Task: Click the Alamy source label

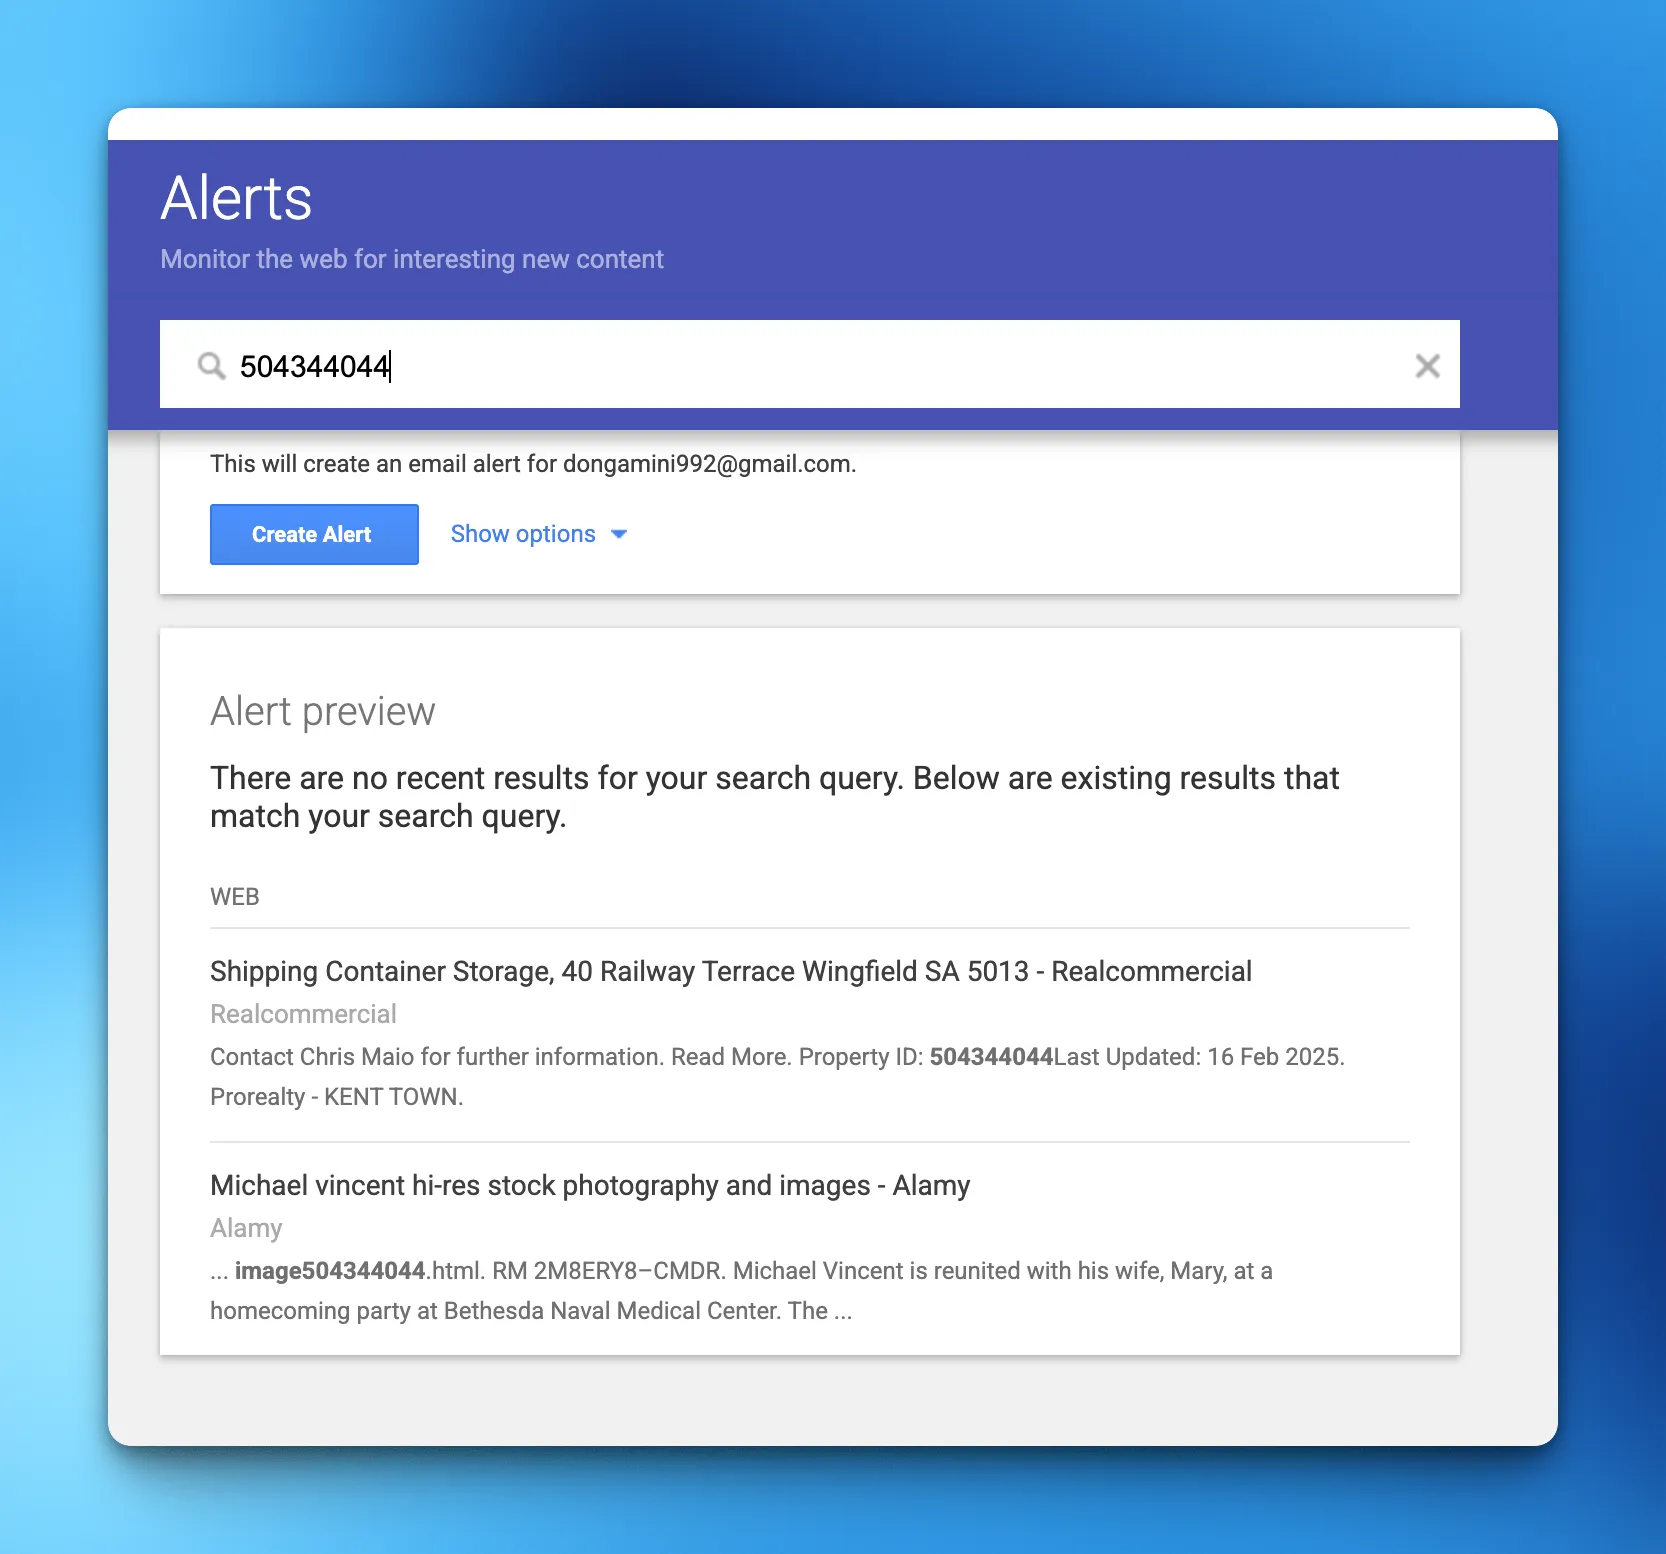Action: click(x=246, y=1228)
